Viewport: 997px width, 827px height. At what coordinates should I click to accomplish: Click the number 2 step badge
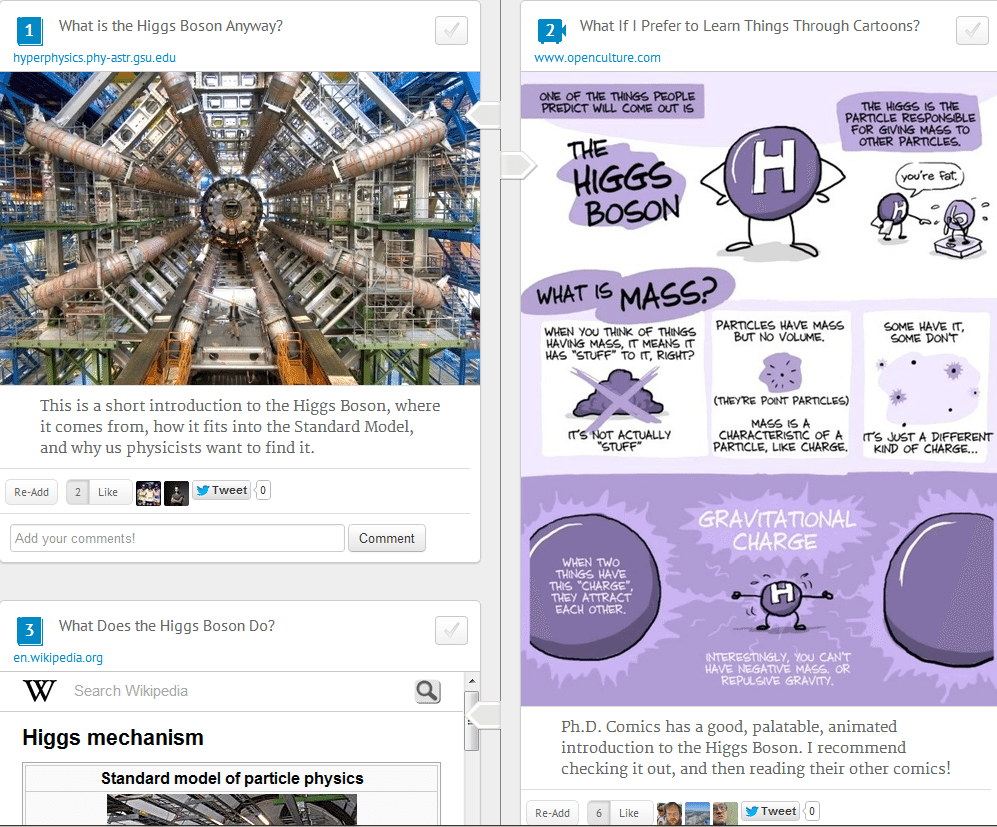pos(550,31)
